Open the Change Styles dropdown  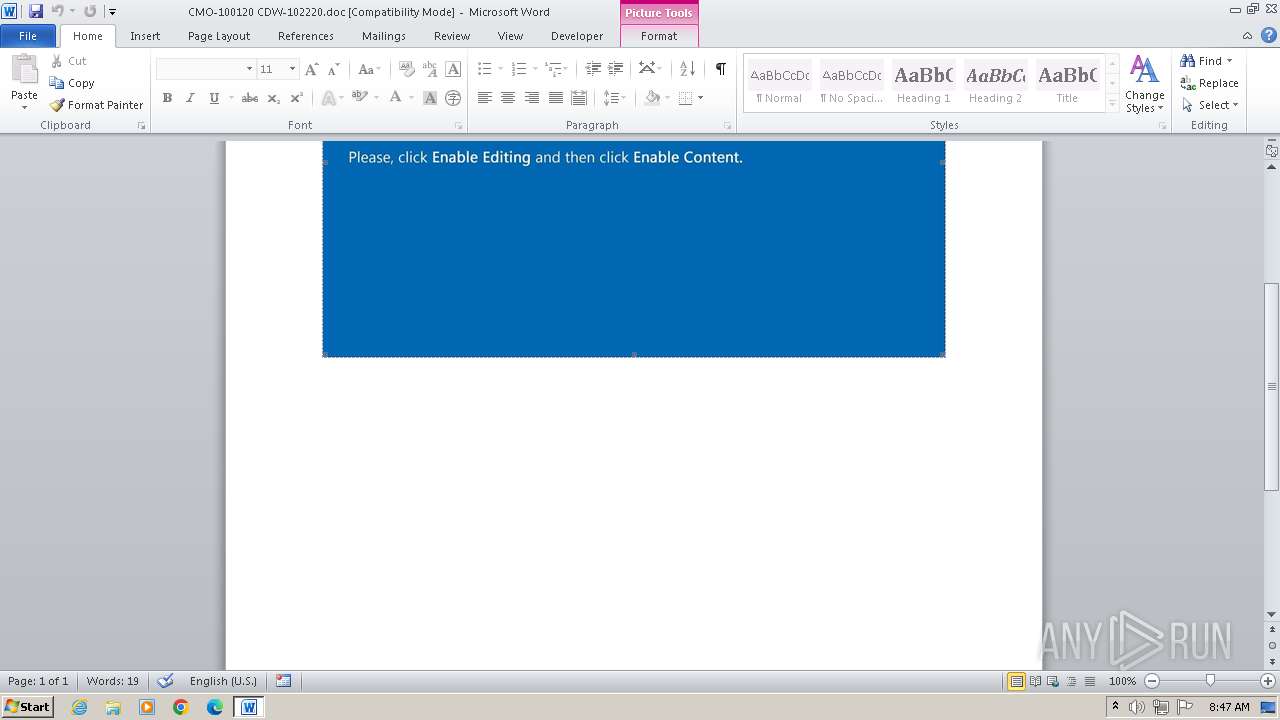pyautogui.click(x=1144, y=84)
